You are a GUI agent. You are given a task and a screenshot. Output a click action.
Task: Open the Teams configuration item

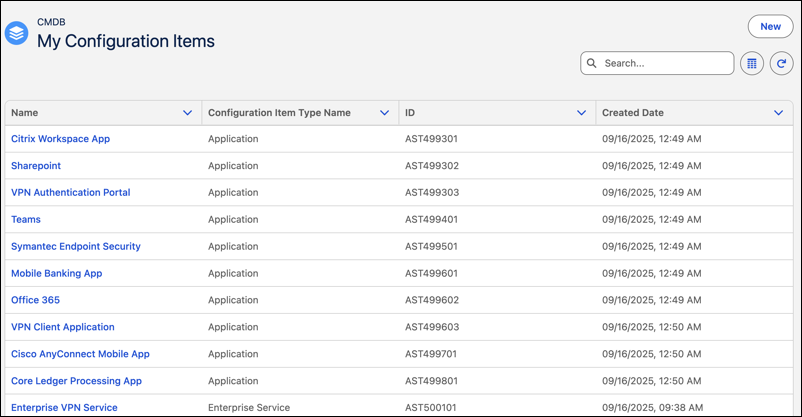point(26,220)
